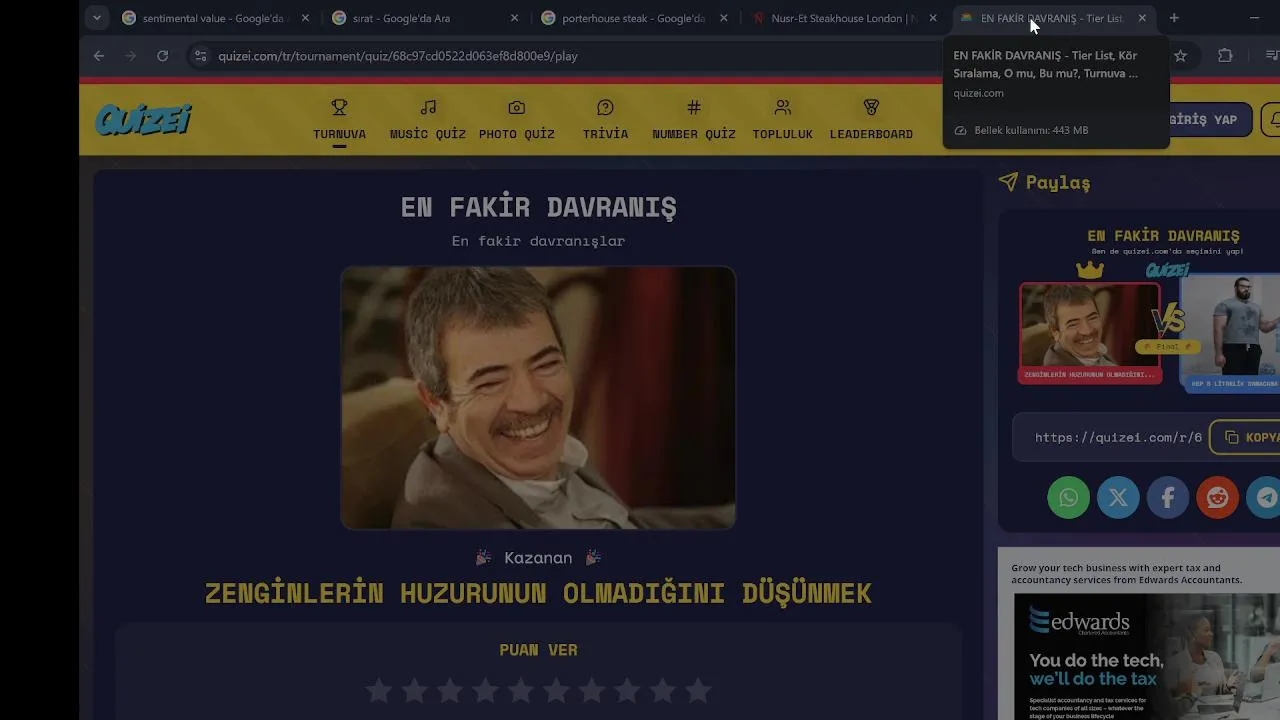Open the Edwards Accountants advertisement
The width and height of the screenshot is (1280, 720).
1139,634
